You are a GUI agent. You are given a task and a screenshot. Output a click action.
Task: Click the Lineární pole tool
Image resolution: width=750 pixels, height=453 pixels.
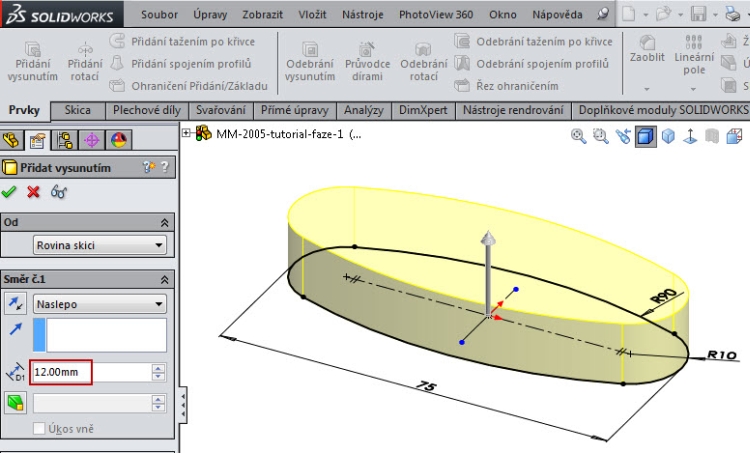[x=694, y=55]
